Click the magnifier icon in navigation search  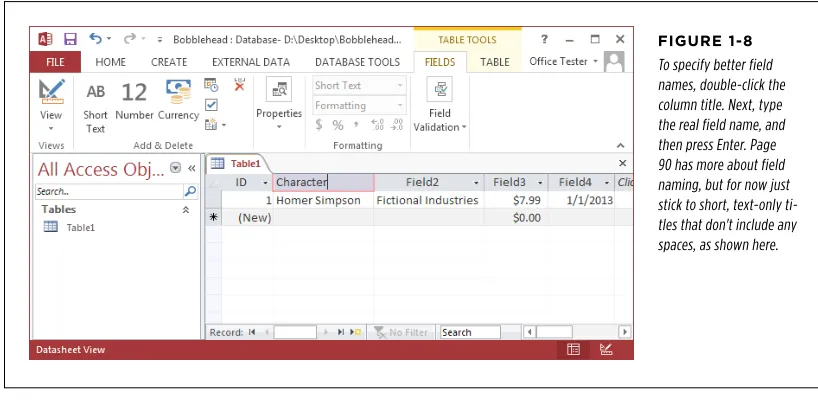tap(190, 191)
